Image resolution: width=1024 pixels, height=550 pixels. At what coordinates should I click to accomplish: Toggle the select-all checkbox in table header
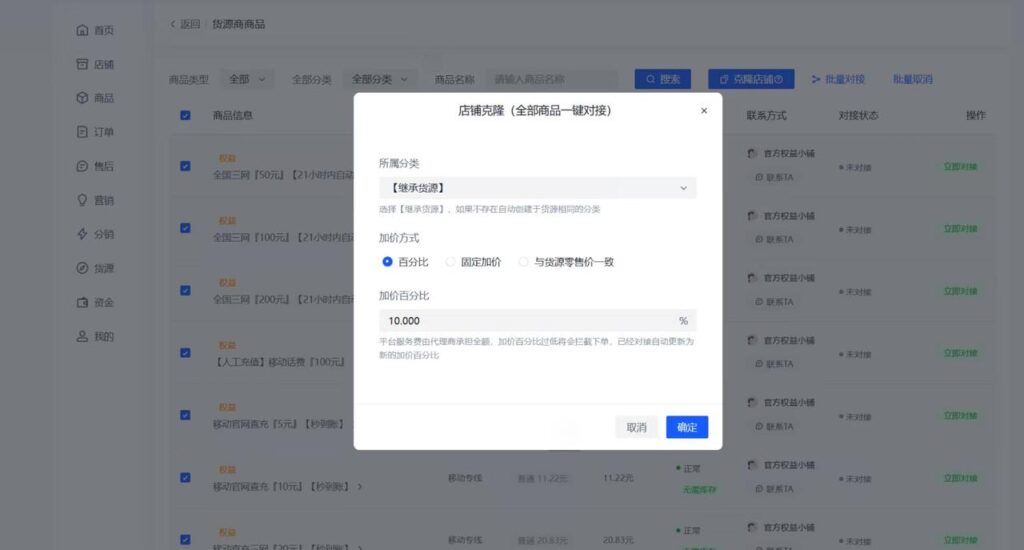(x=185, y=116)
